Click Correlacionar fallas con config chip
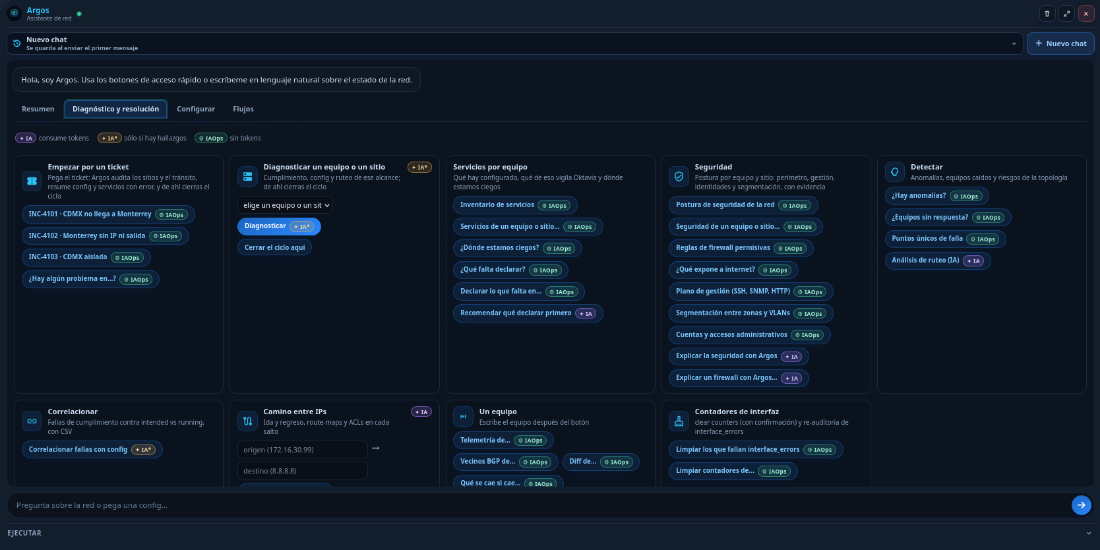 (92, 450)
